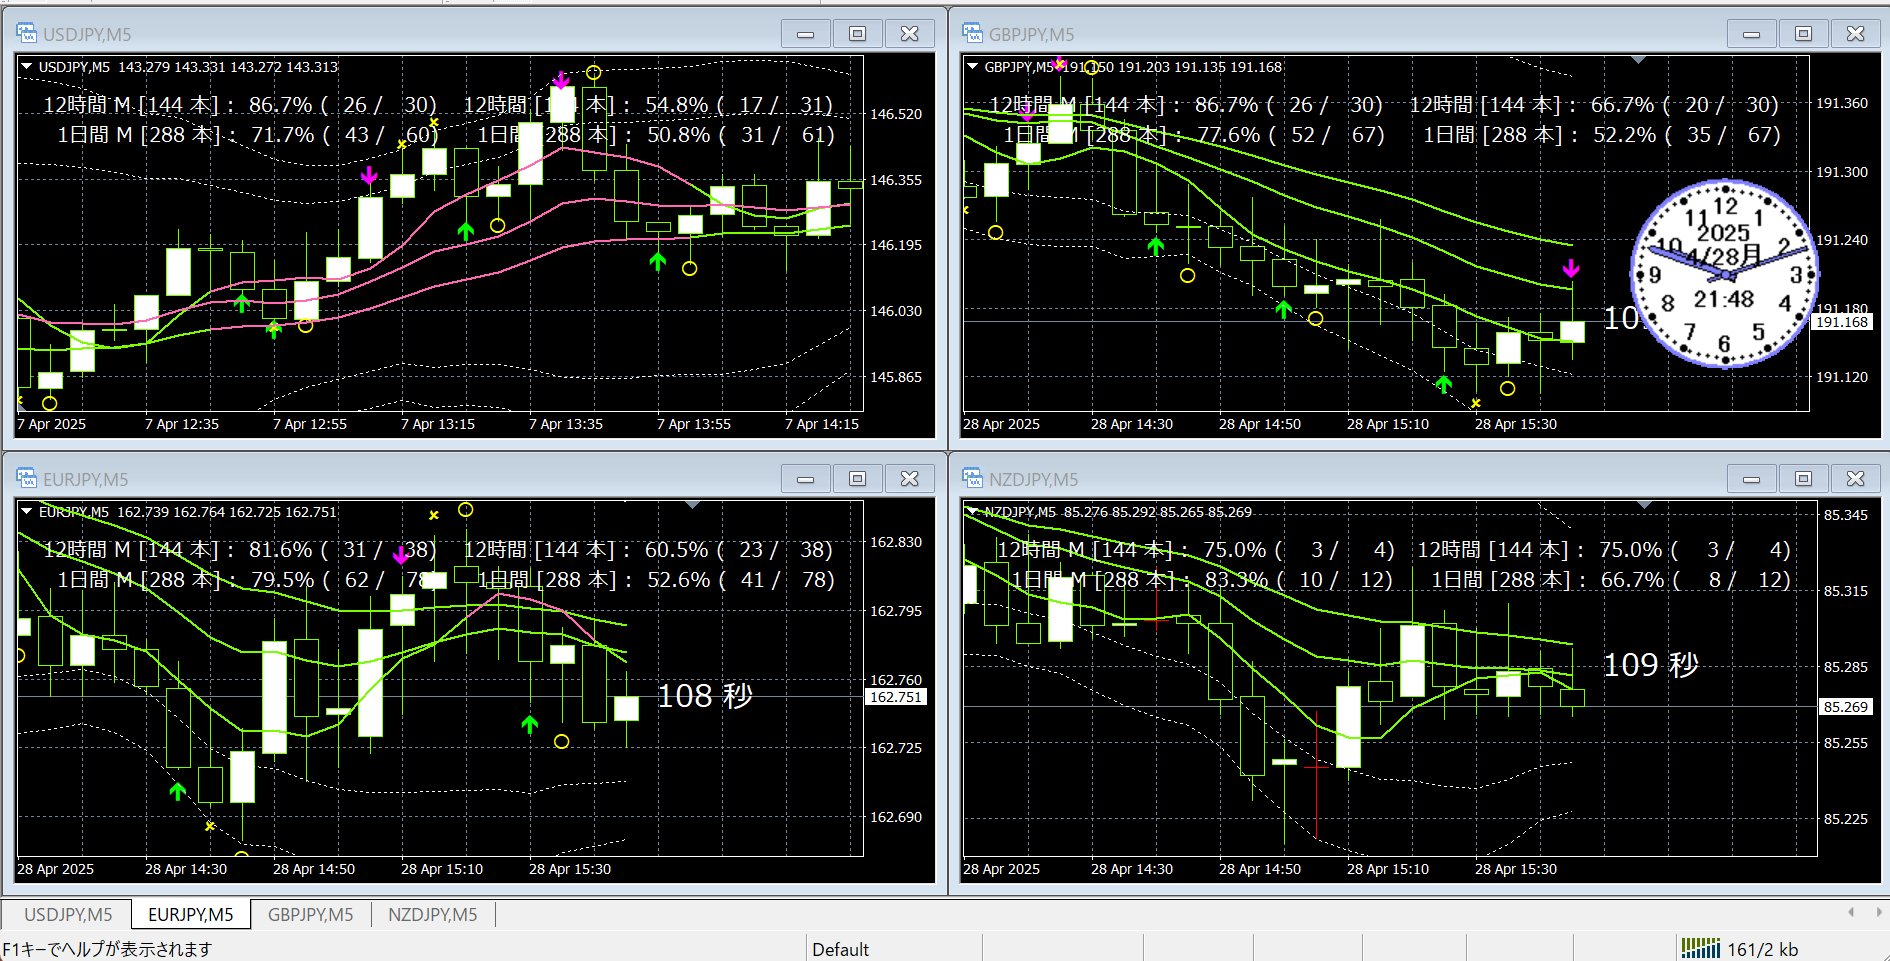Expand the triangle beside GBPJPY,M5 quote header

click(972, 67)
